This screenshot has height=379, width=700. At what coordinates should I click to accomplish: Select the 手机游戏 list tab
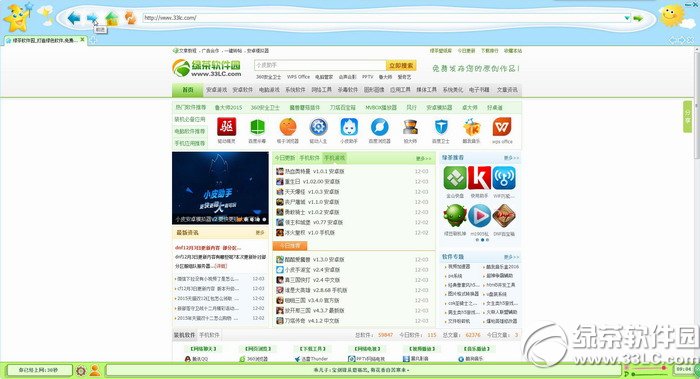(x=335, y=158)
